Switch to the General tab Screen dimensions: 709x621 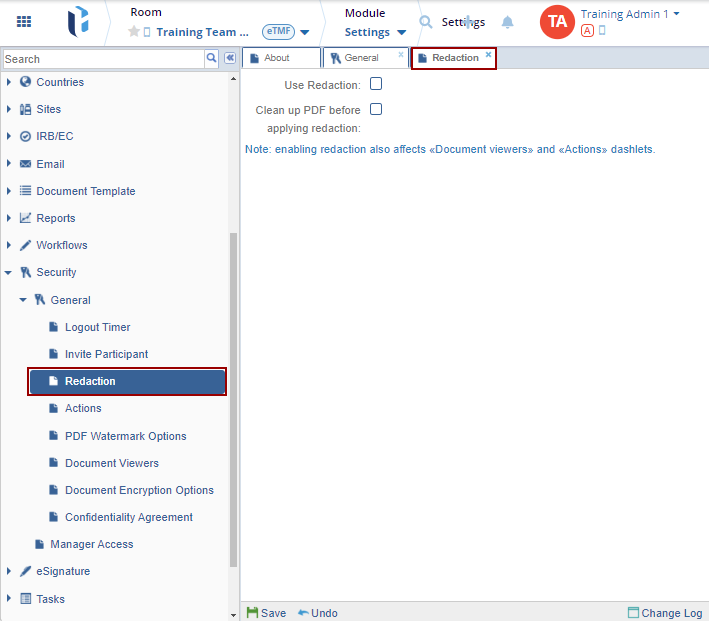(361, 58)
